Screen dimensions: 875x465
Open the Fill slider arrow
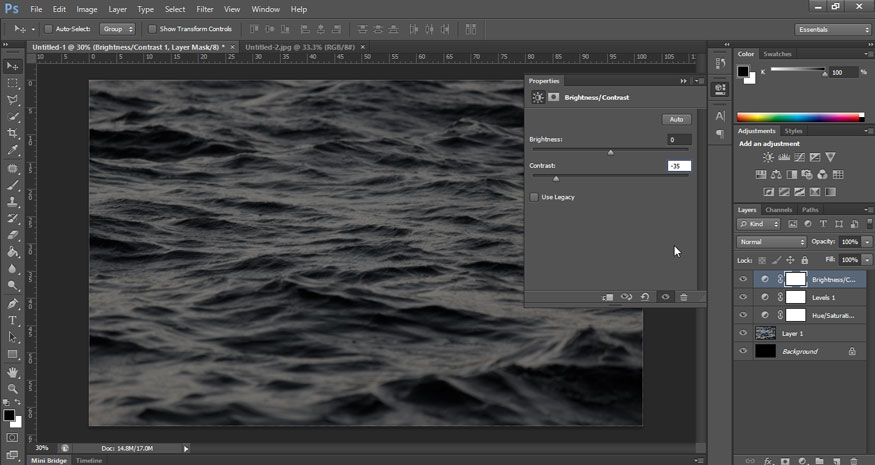(x=867, y=260)
